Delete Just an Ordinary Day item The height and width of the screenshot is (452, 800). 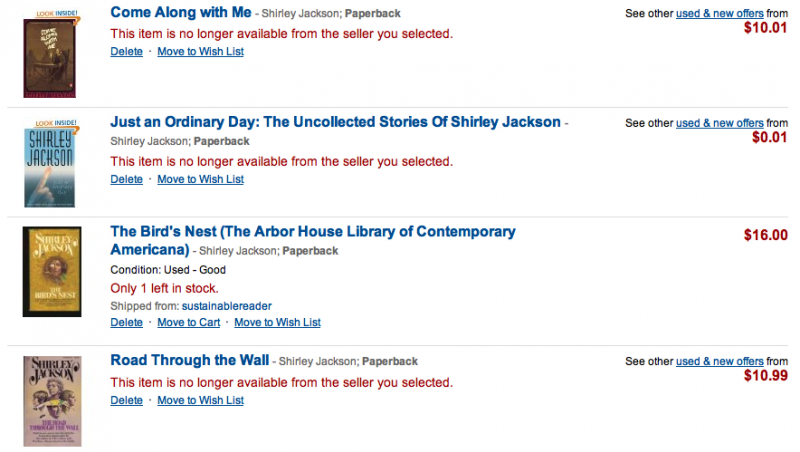coord(126,179)
